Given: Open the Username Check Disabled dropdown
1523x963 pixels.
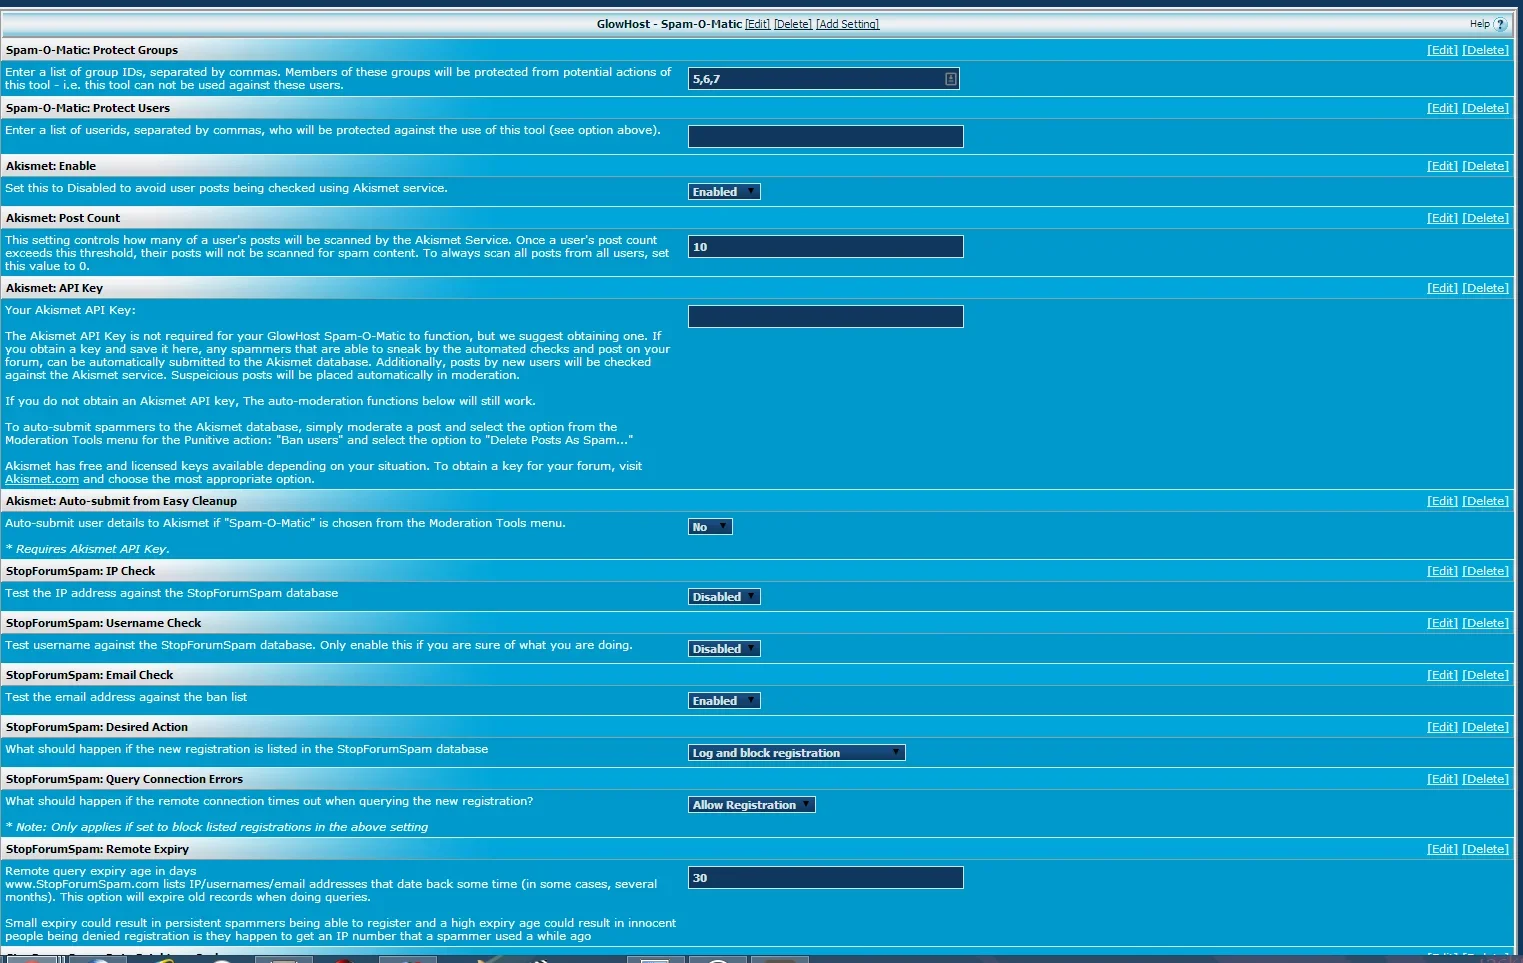Looking at the screenshot, I should pos(724,649).
